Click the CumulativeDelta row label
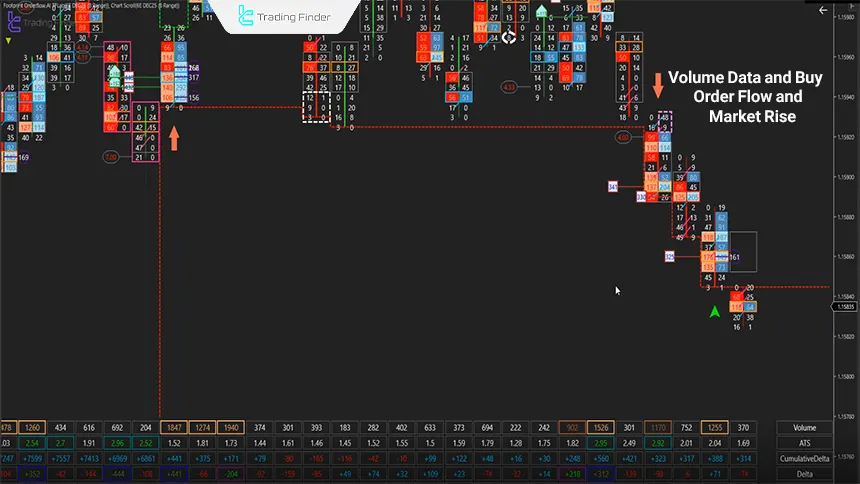Viewport: 860px width, 484px height. [805, 458]
